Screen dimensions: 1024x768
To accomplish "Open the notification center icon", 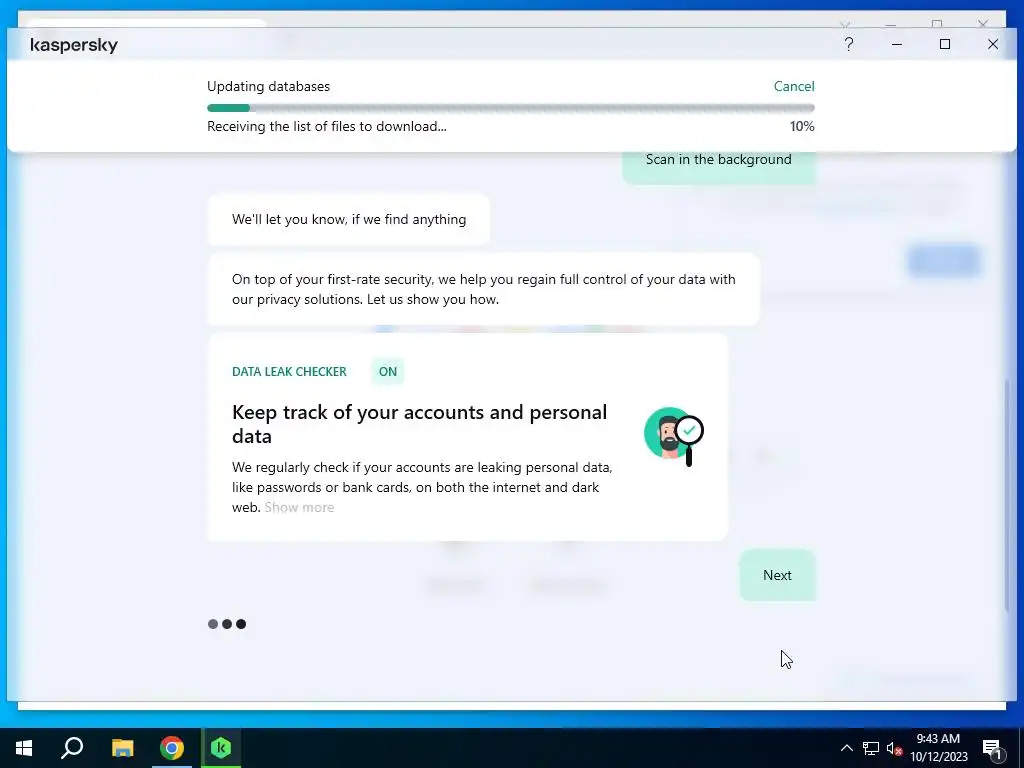I will pos(993,749).
